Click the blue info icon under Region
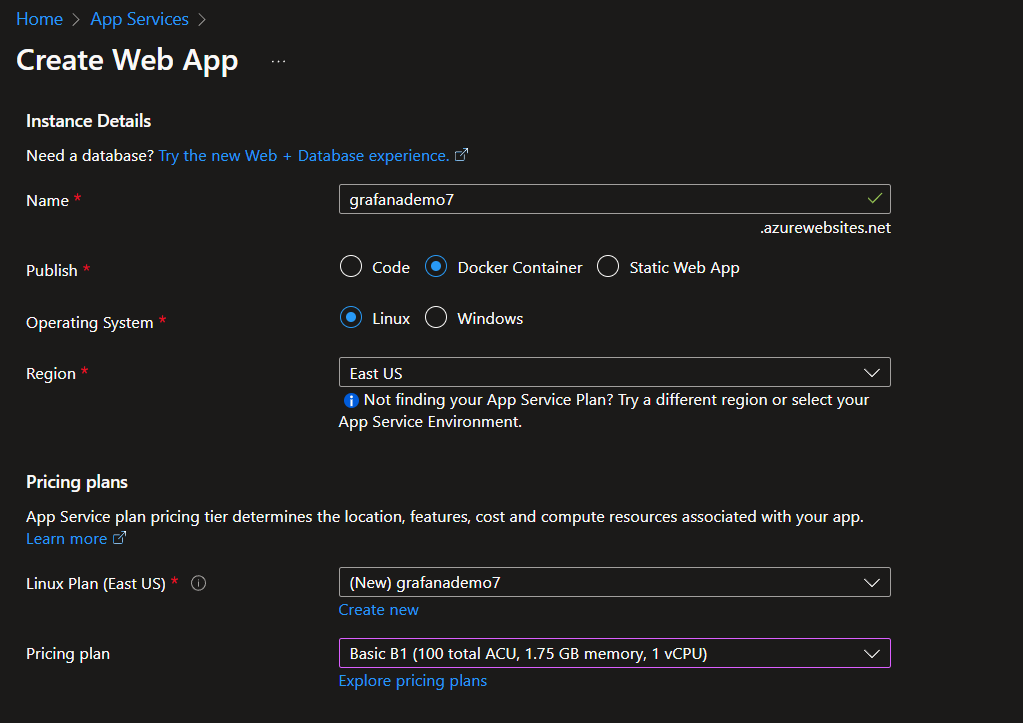The width and height of the screenshot is (1023, 723). click(351, 400)
